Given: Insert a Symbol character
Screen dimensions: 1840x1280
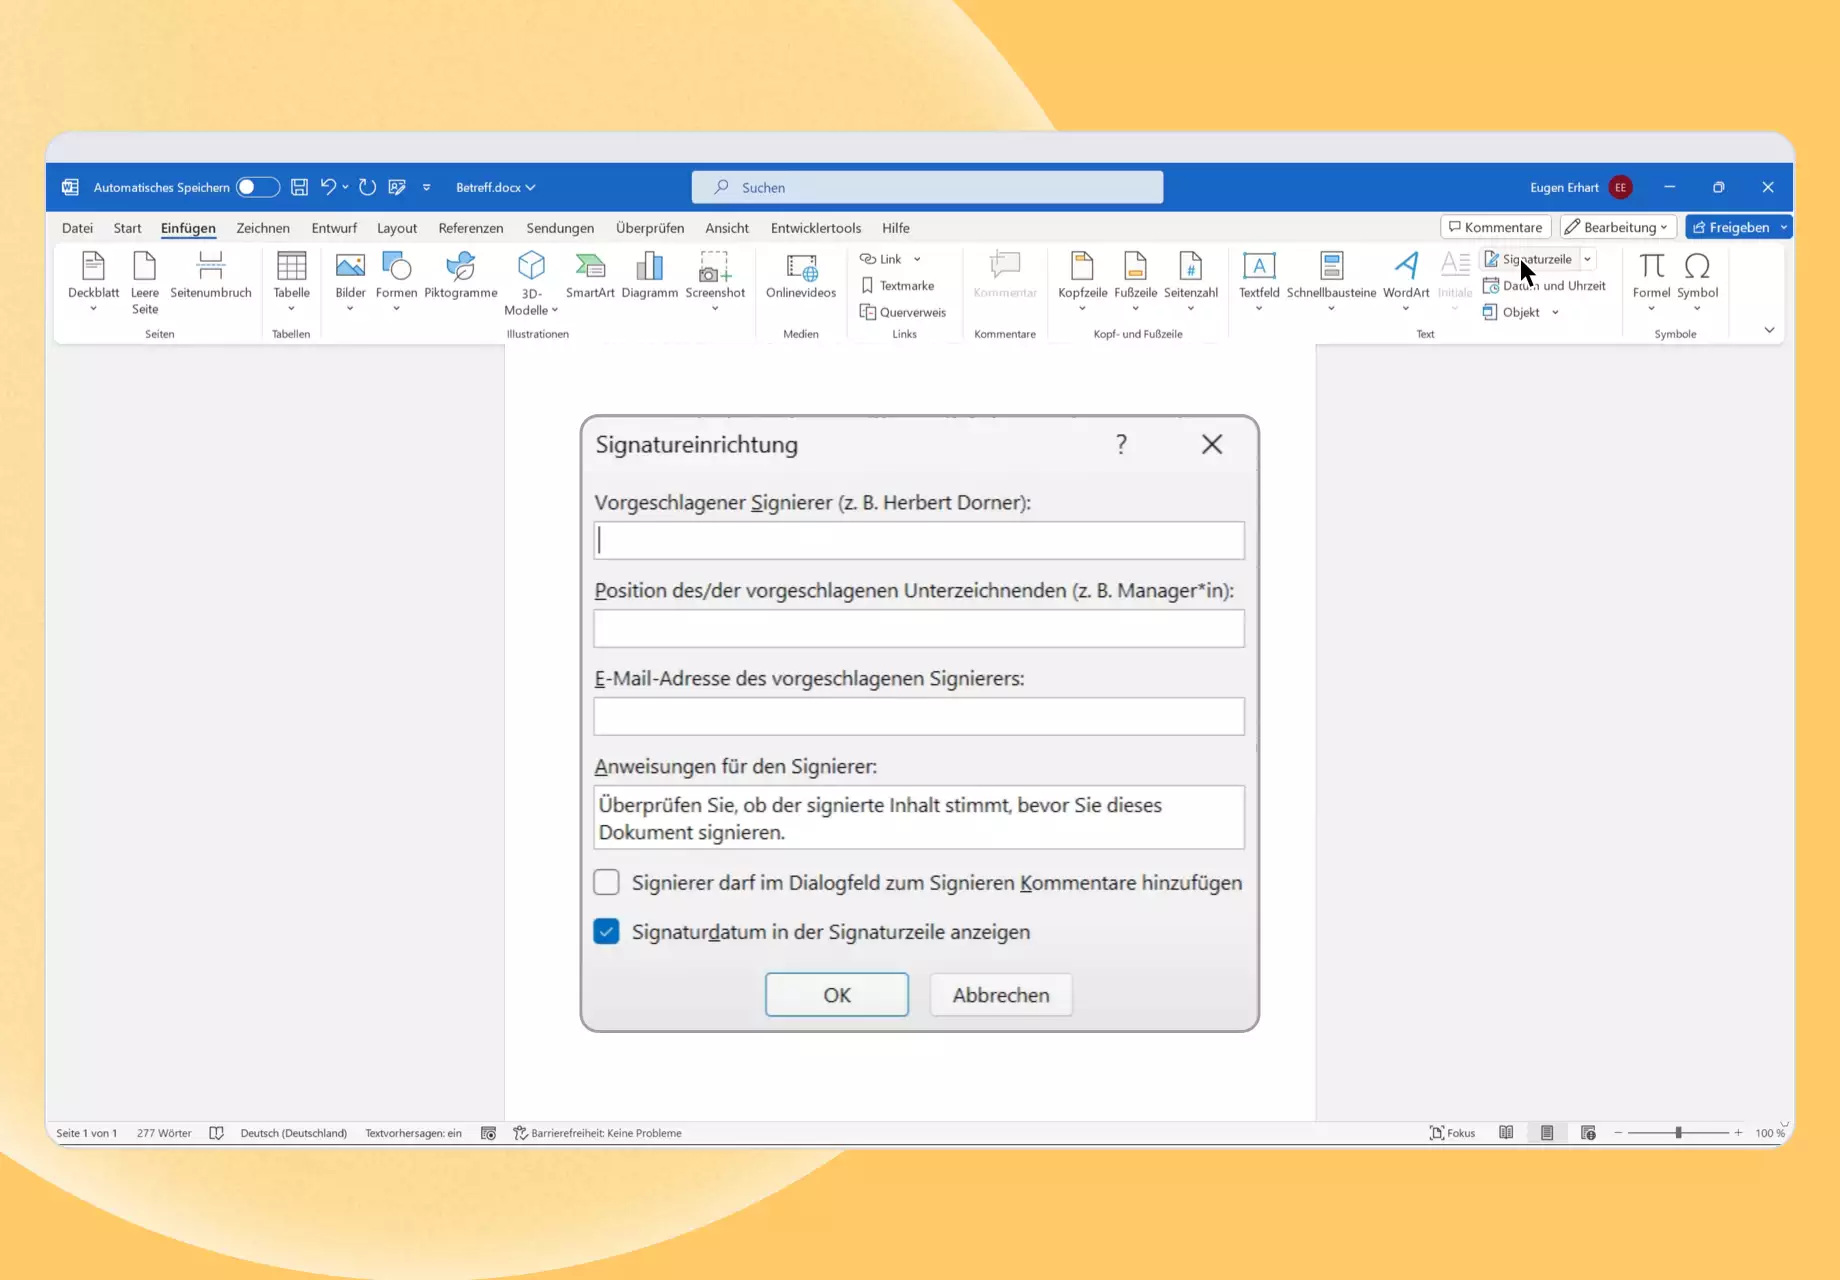Looking at the screenshot, I should tap(1697, 281).
